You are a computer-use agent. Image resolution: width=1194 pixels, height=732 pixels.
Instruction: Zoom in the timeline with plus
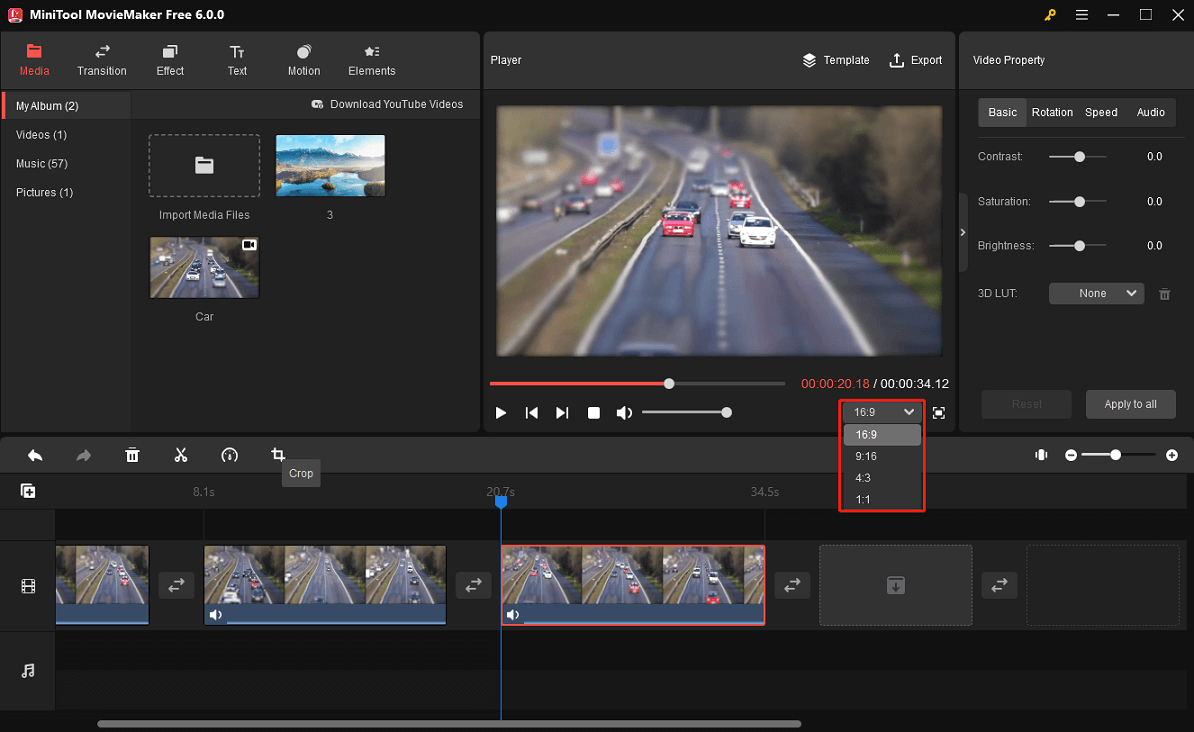tap(1172, 456)
